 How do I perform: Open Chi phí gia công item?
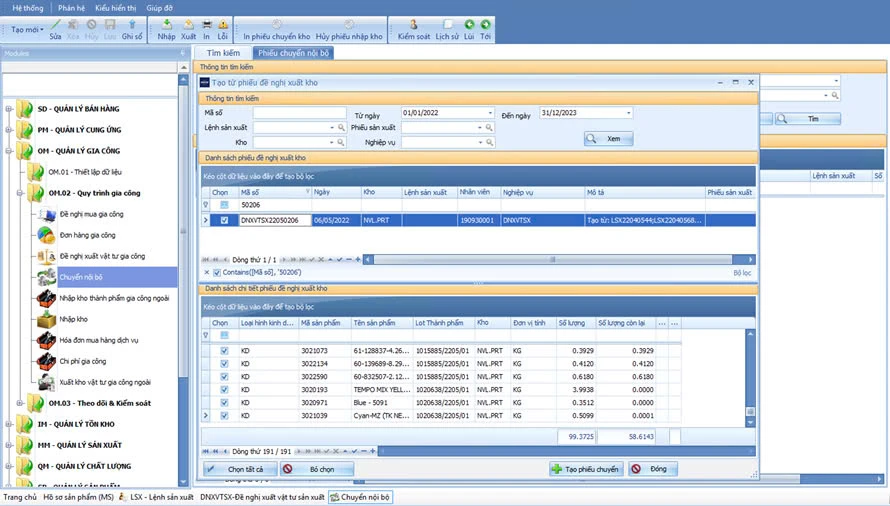[x=82, y=361]
